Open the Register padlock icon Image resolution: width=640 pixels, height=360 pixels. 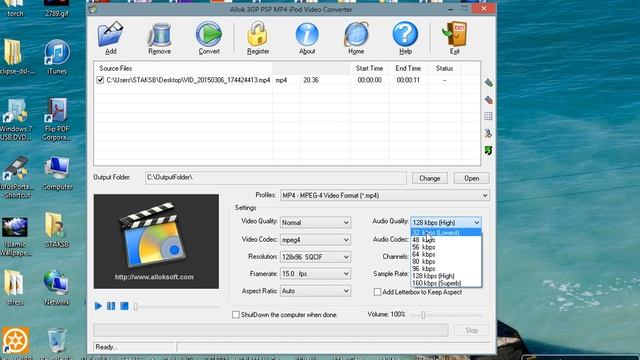point(258,38)
